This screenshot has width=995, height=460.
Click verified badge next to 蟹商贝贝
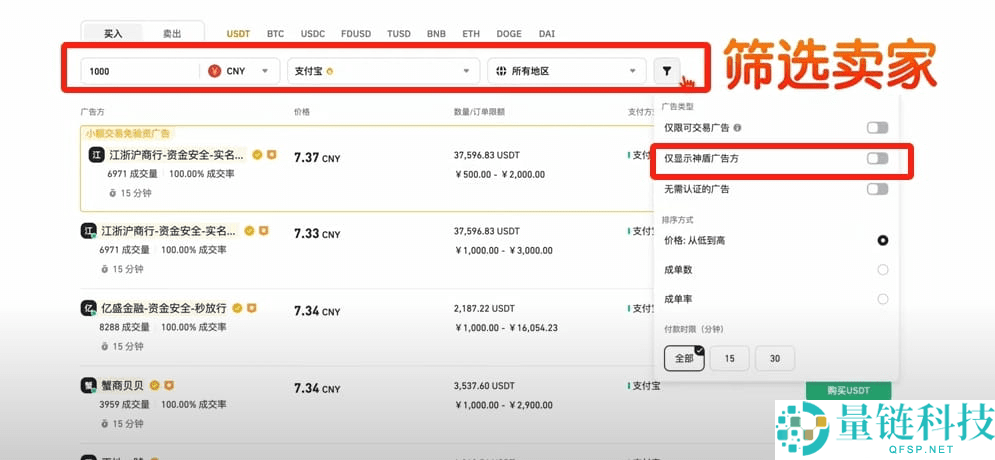pos(154,385)
